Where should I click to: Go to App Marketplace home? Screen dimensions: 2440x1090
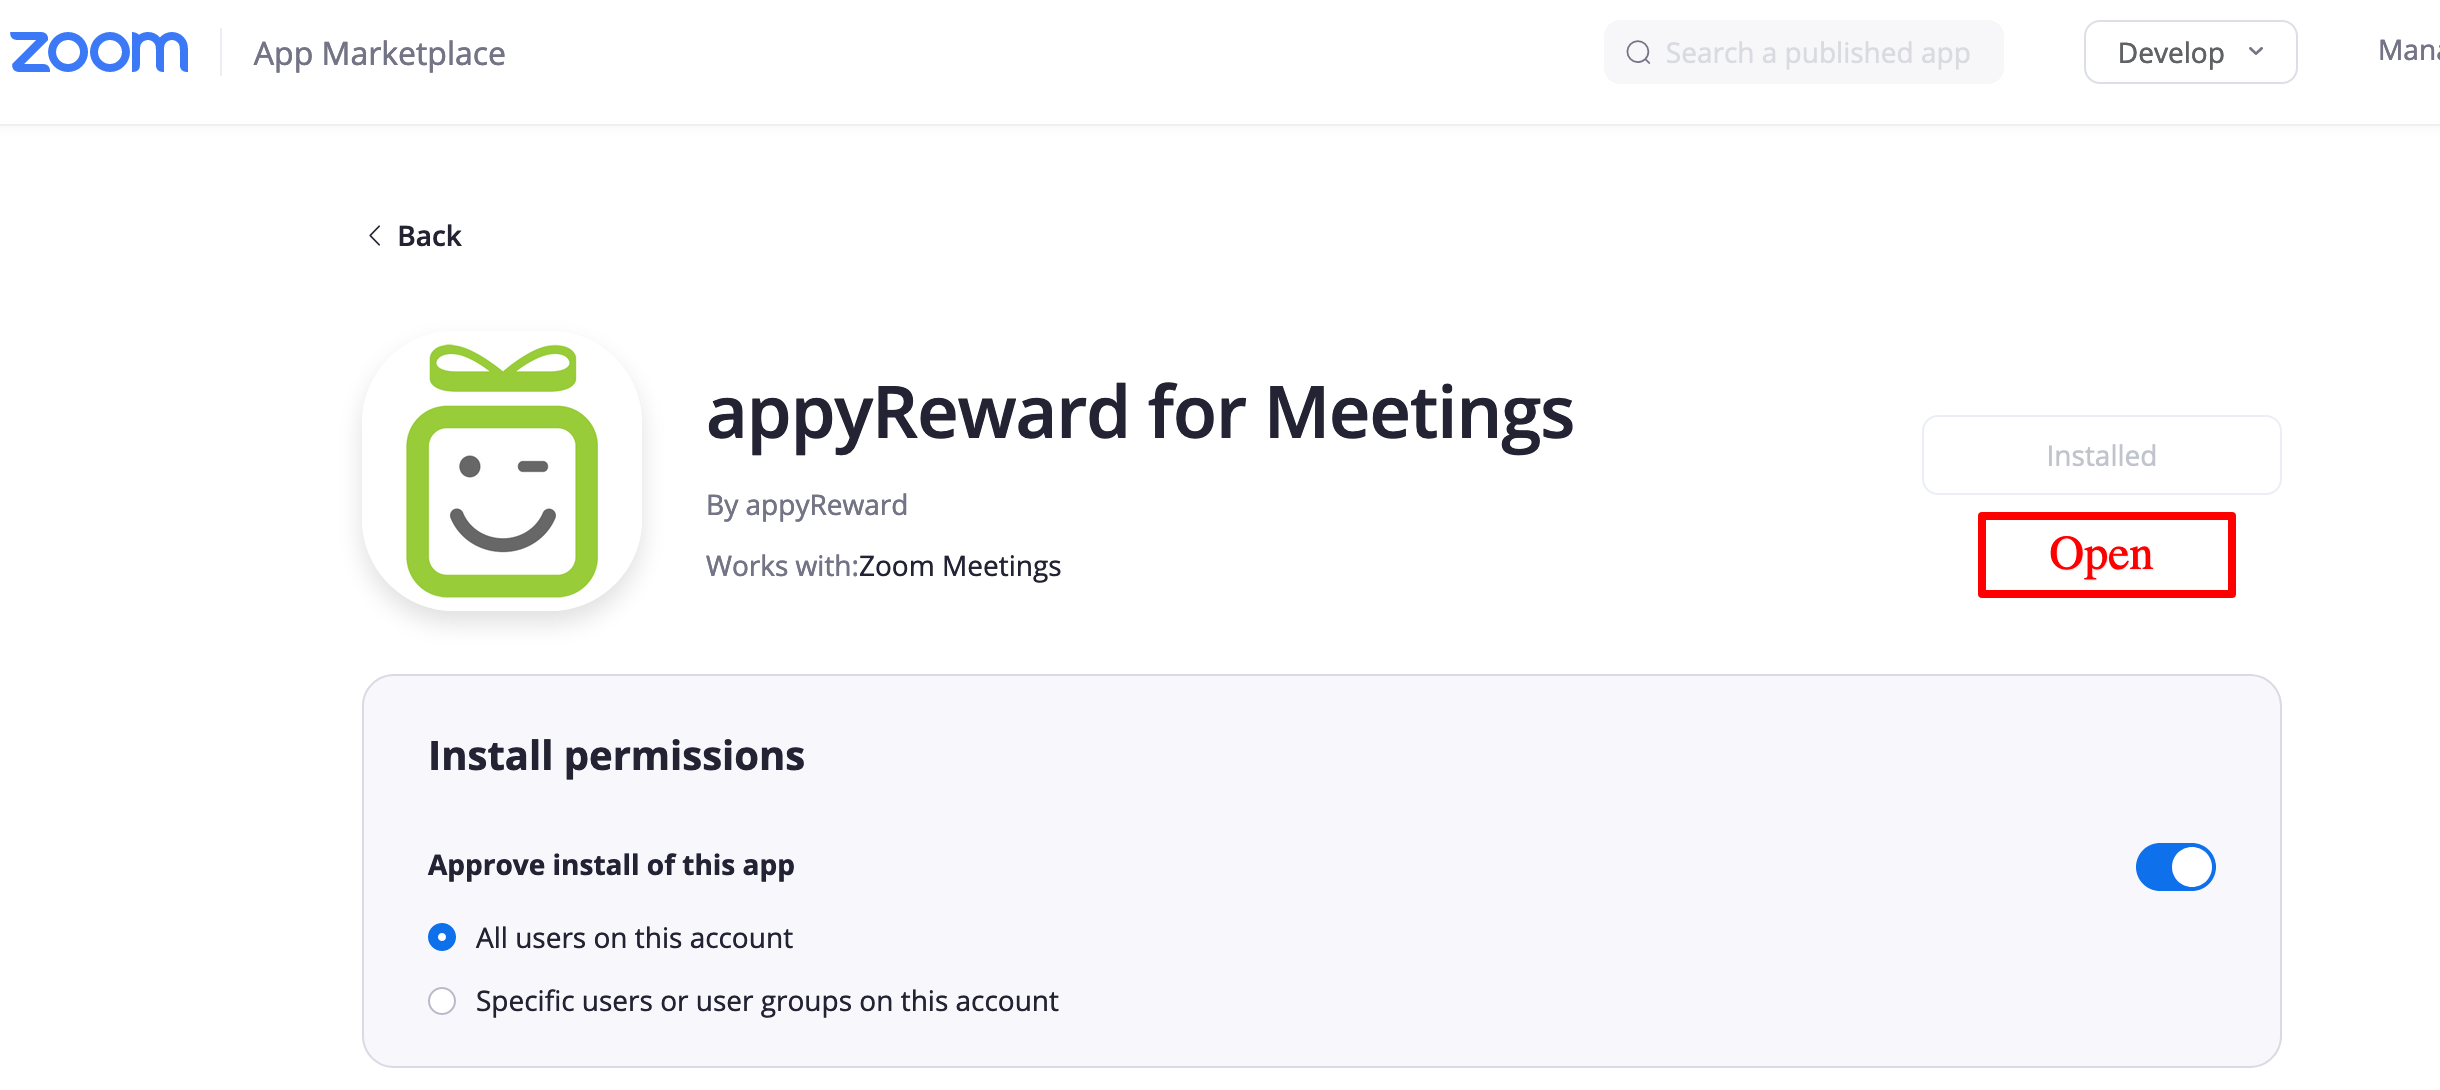click(x=379, y=54)
